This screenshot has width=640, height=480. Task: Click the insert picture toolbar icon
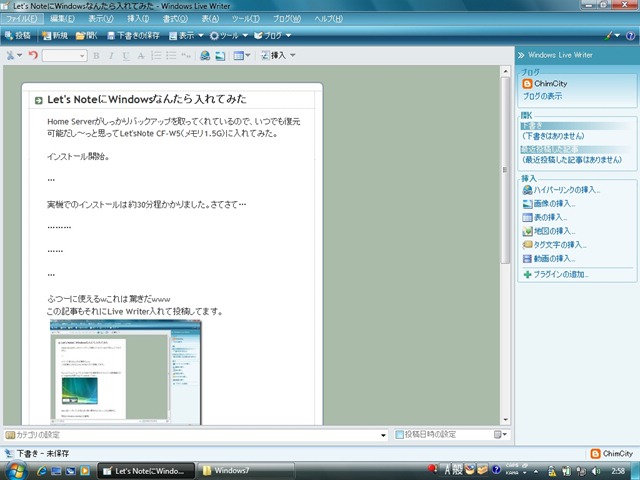[220, 56]
